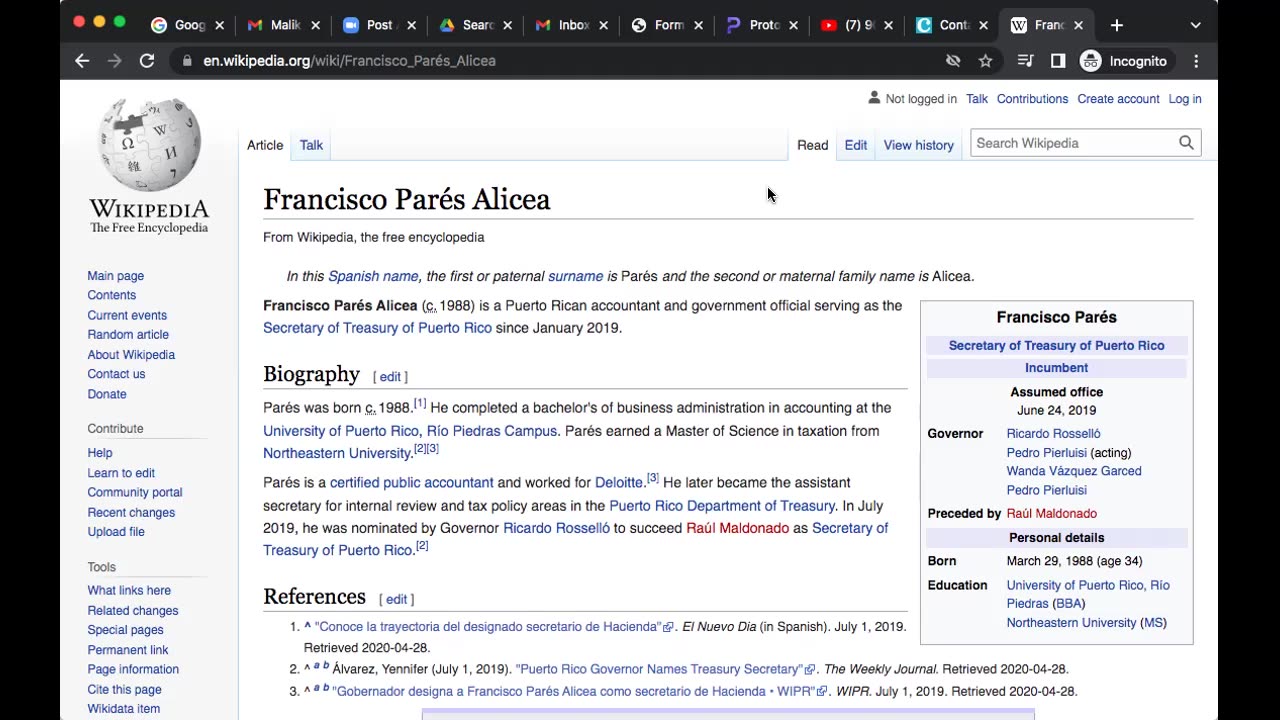Open Puerto Rico Department of Treasury link
This screenshot has width=1280, height=720.
click(722, 506)
